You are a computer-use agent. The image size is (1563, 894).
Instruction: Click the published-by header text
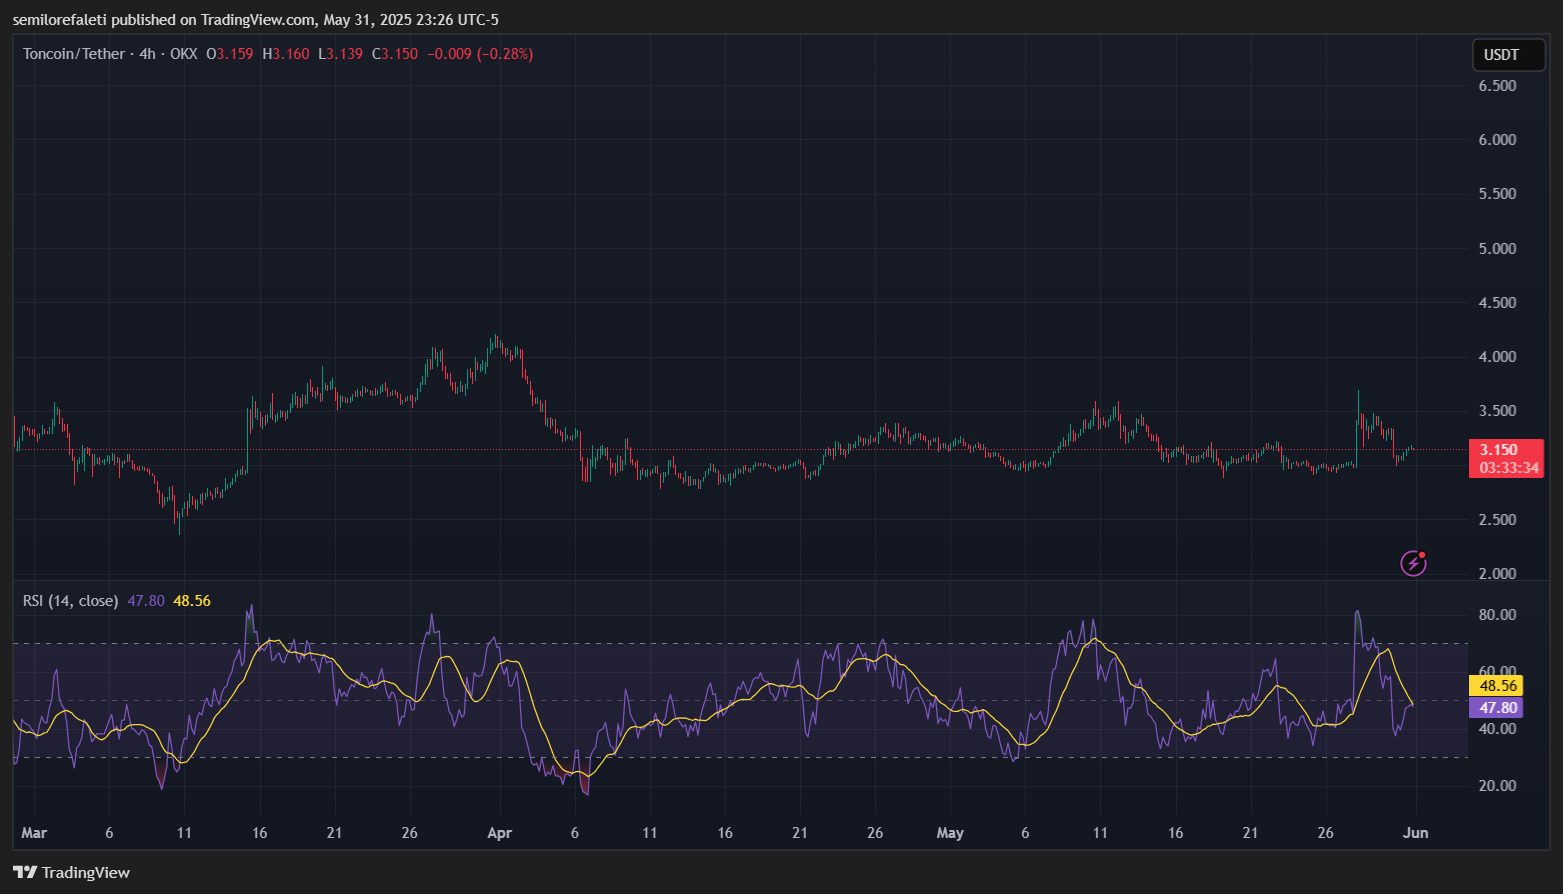[256, 20]
